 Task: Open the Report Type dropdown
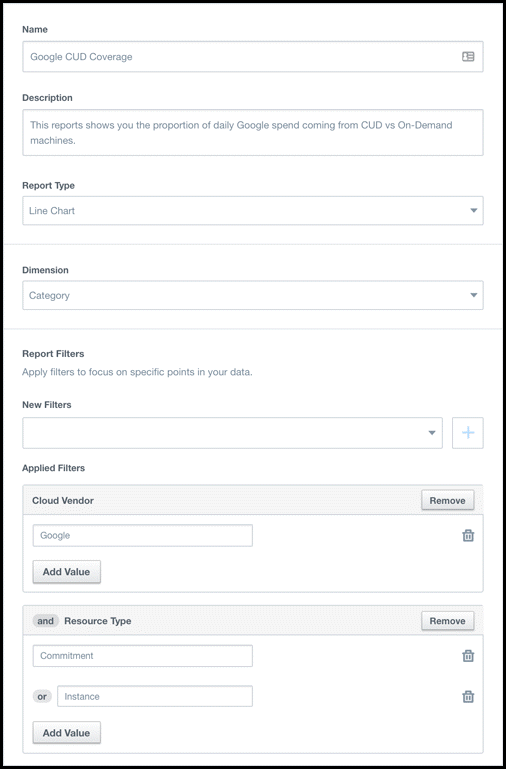[x=253, y=211]
